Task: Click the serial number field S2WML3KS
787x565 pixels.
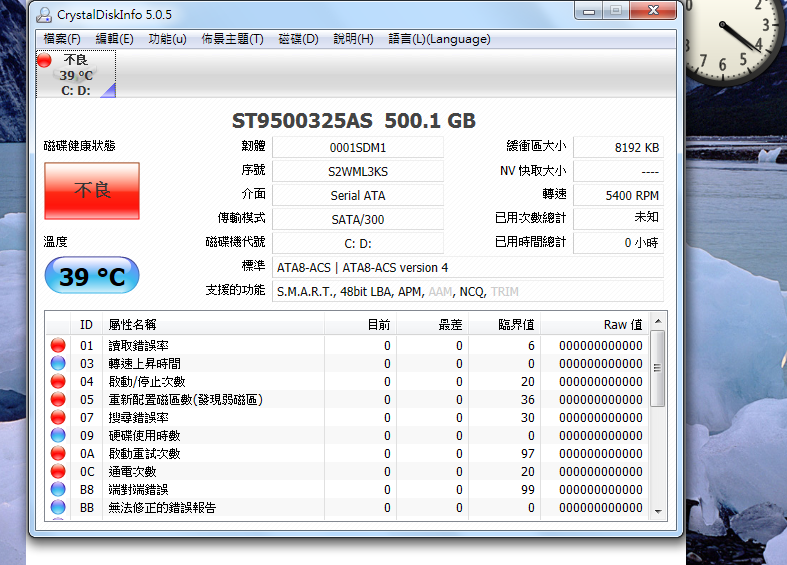Action: (x=358, y=172)
